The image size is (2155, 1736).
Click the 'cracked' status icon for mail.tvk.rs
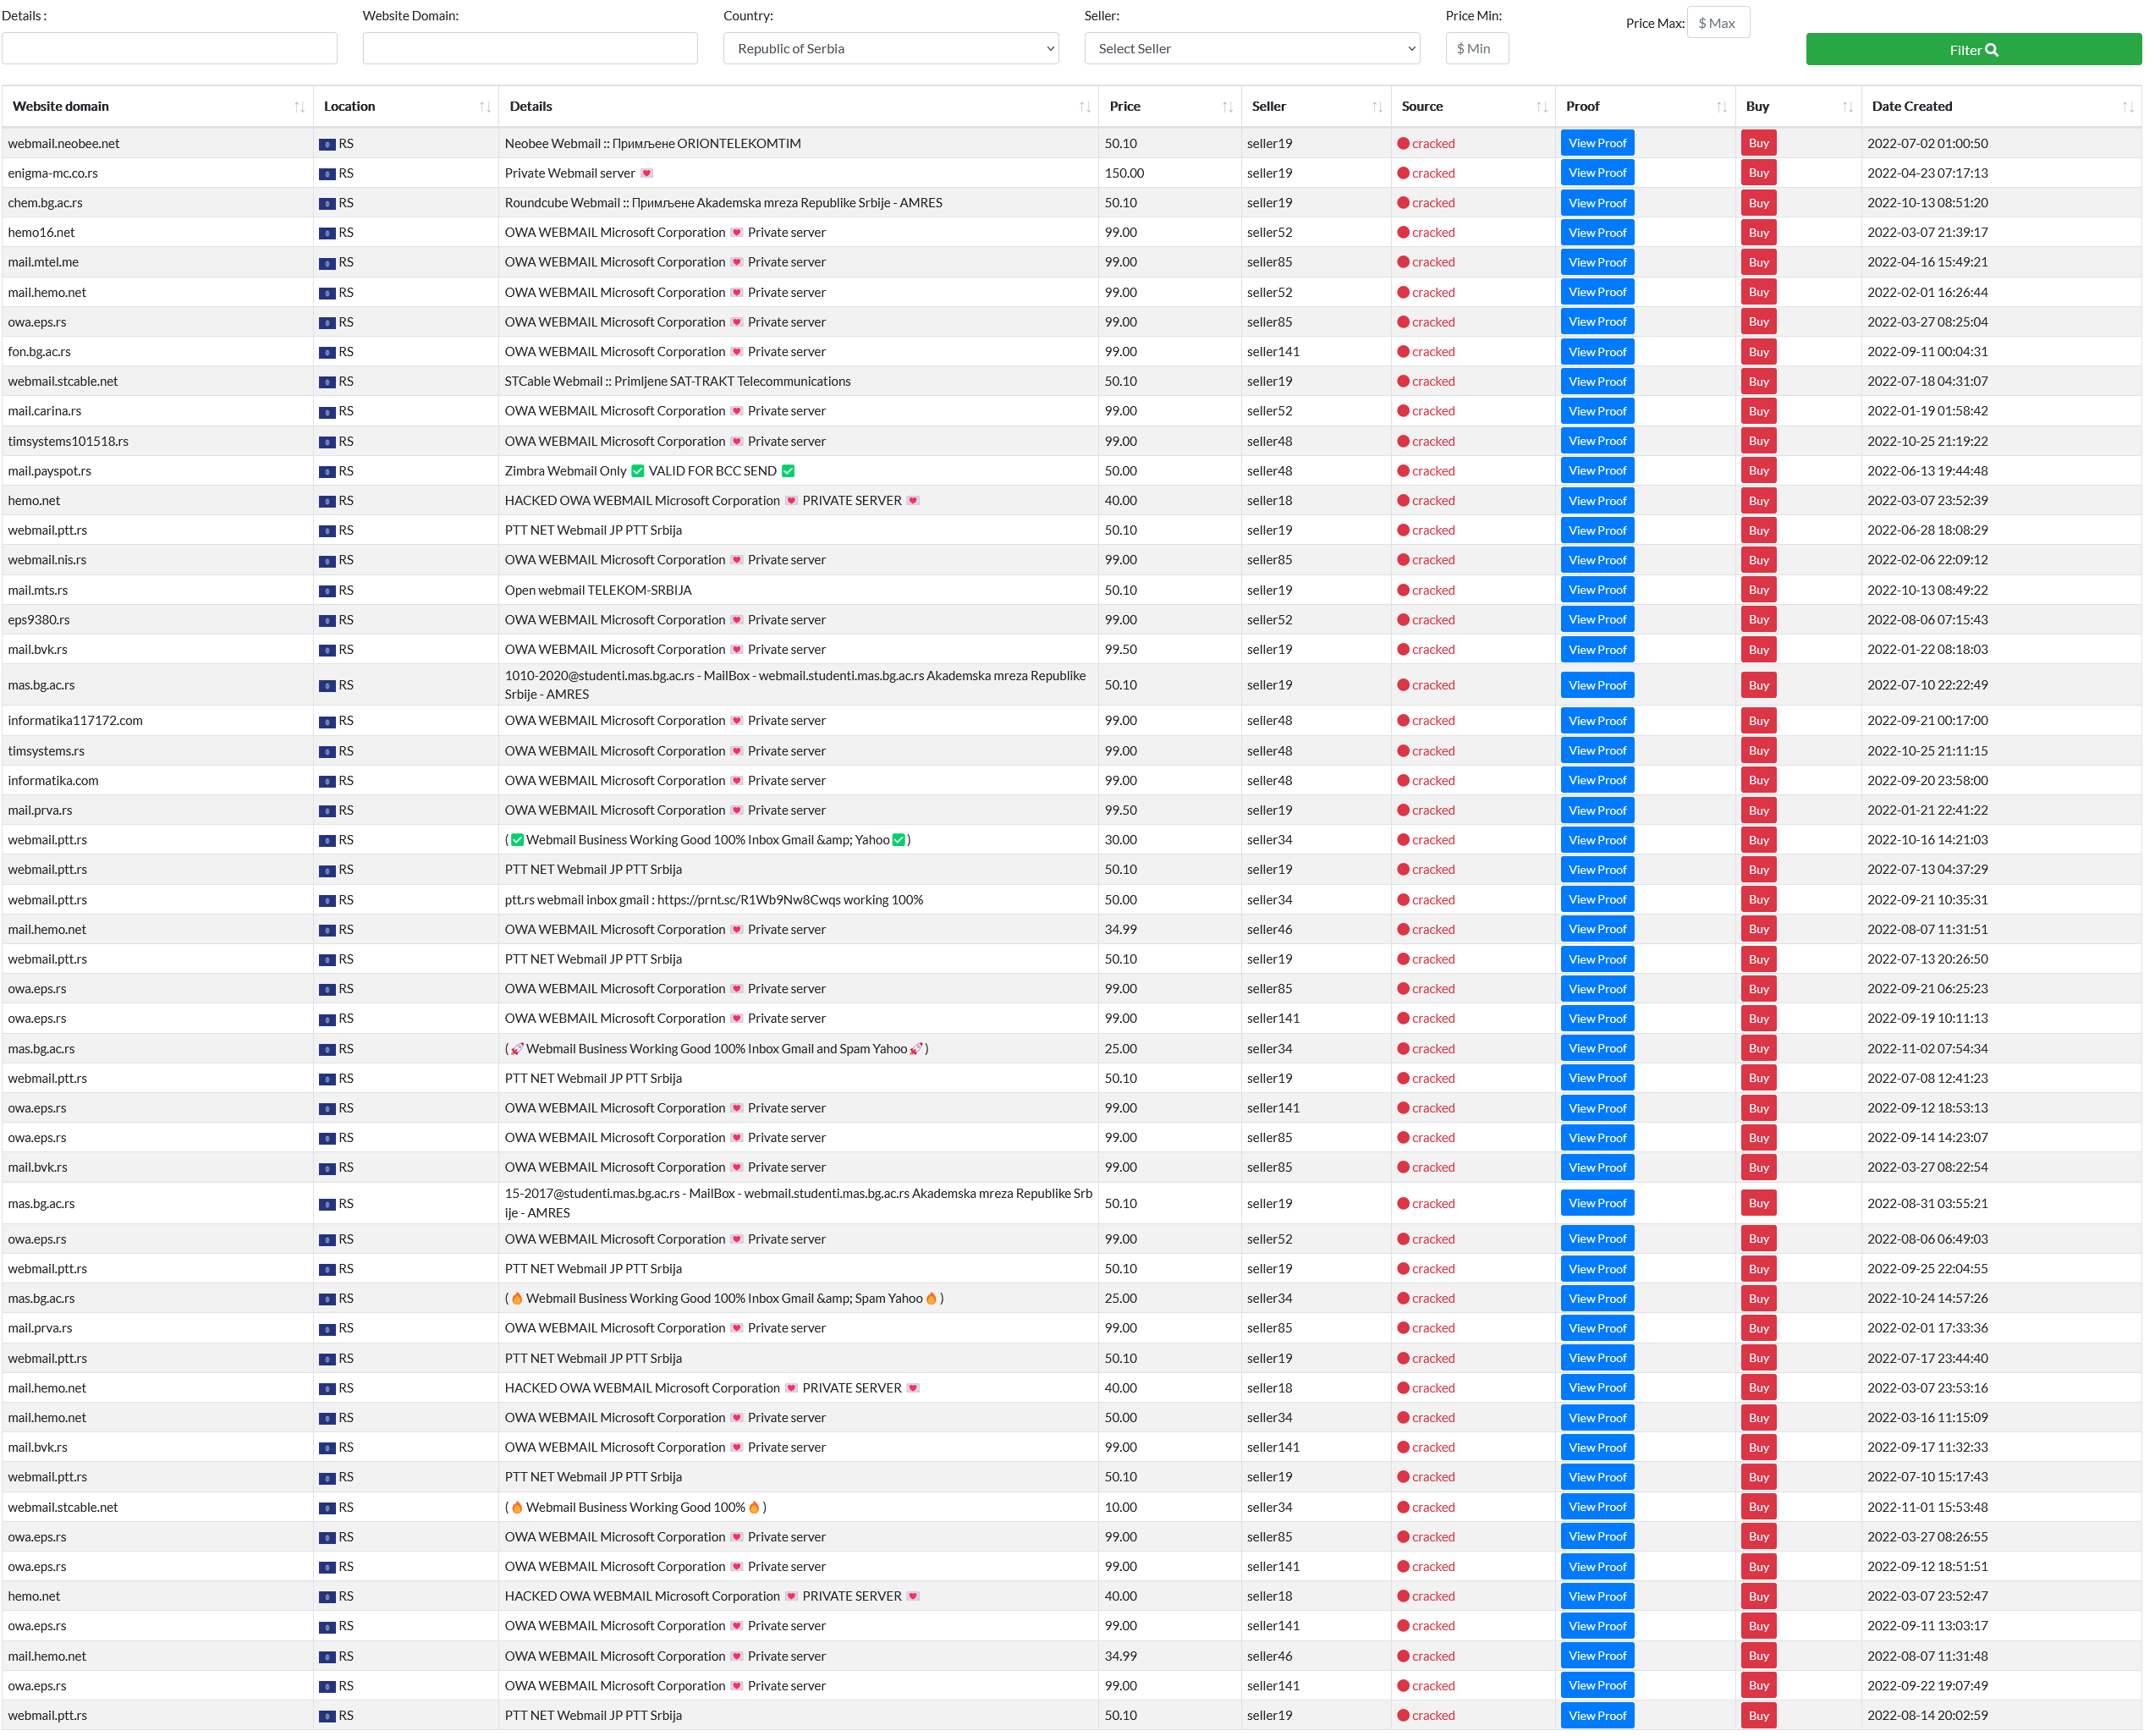click(x=1405, y=650)
